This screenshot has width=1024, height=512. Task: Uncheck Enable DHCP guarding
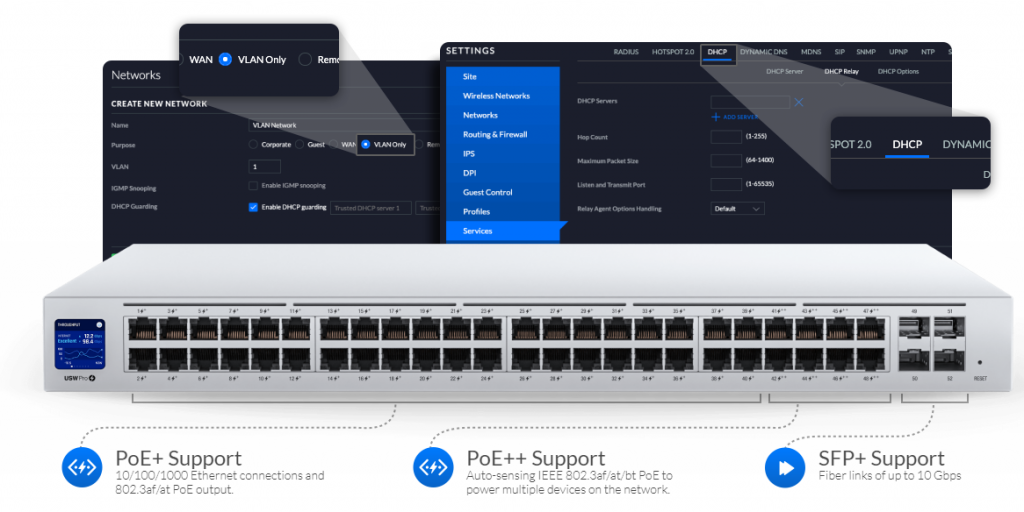coord(253,208)
